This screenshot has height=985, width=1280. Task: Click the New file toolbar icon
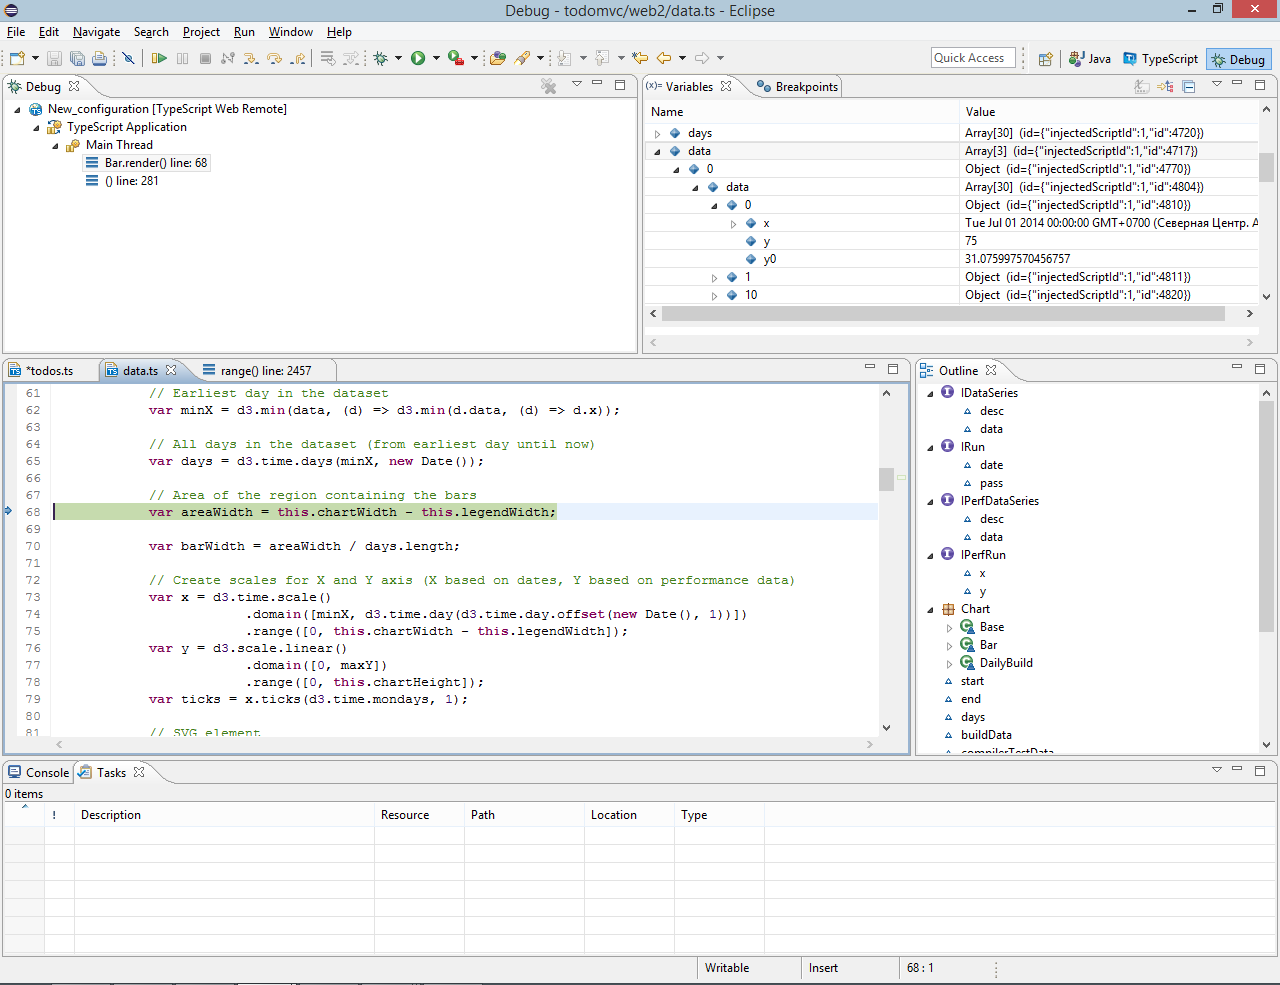pyautogui.click(x=17, y=58)
